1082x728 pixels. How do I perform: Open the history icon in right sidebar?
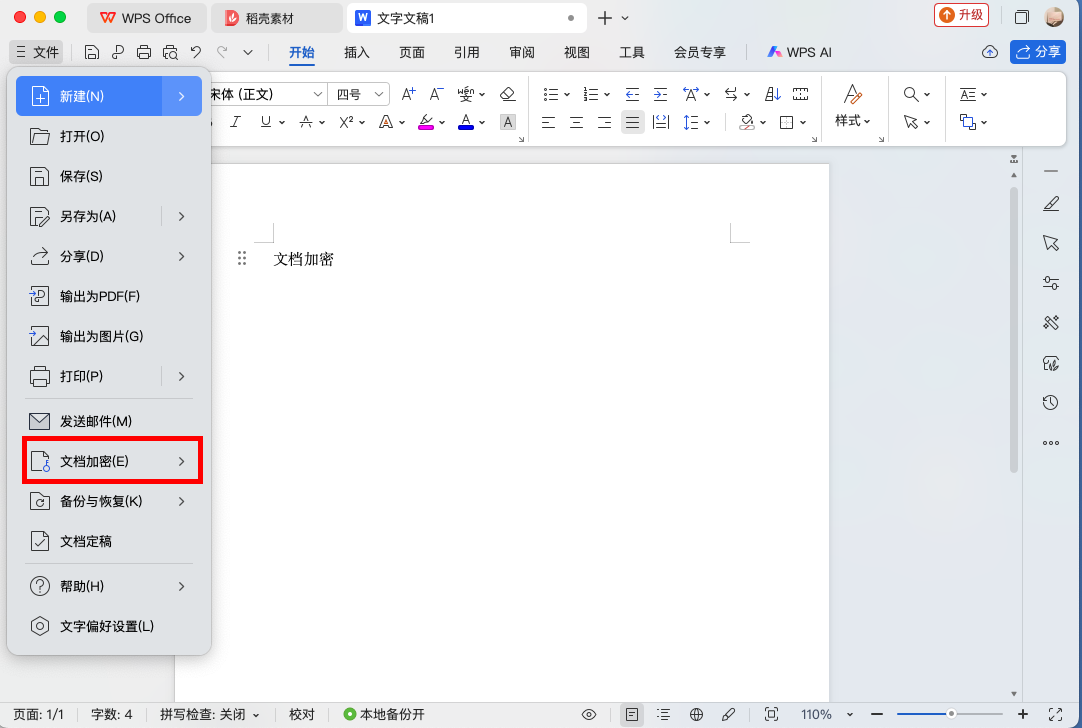1051,403
